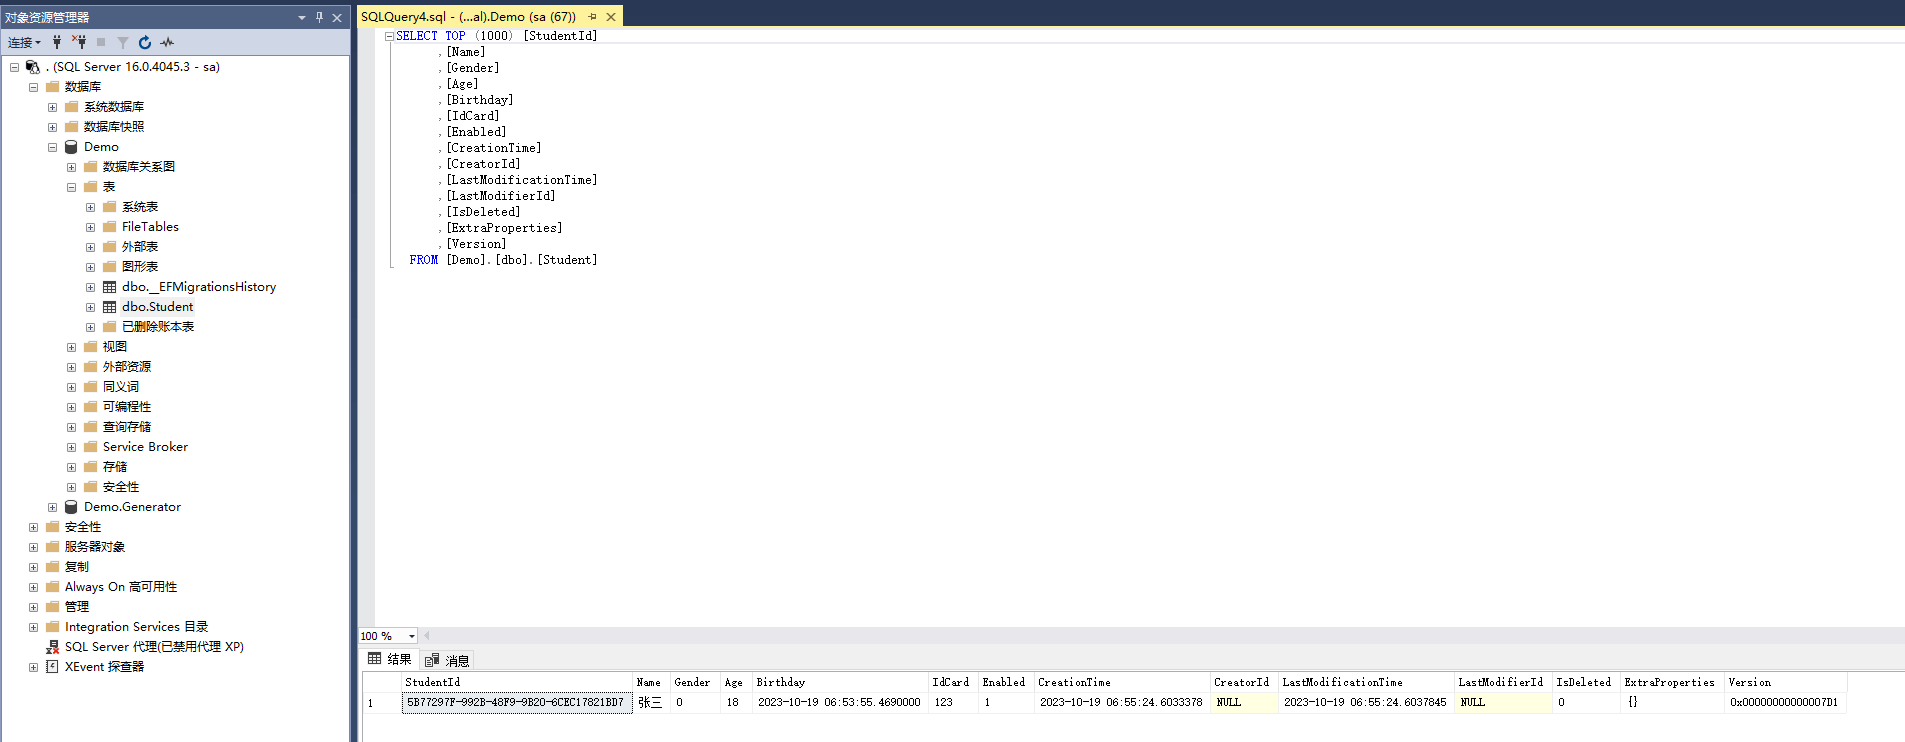This screenshot has height=742, width=1905.
Task: Expand the 视图 views folder
Action: coord(71,347)
